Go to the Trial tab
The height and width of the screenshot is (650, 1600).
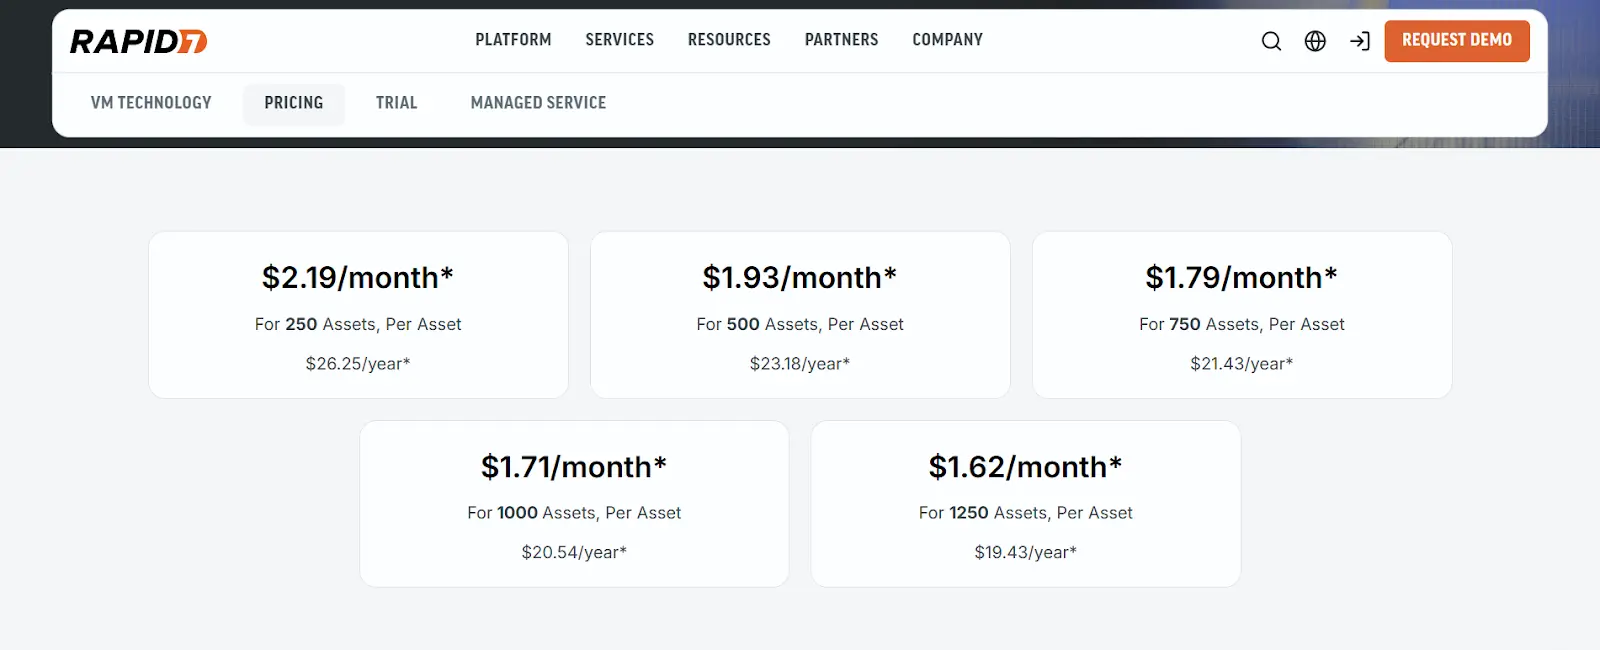tap(397, 103)
